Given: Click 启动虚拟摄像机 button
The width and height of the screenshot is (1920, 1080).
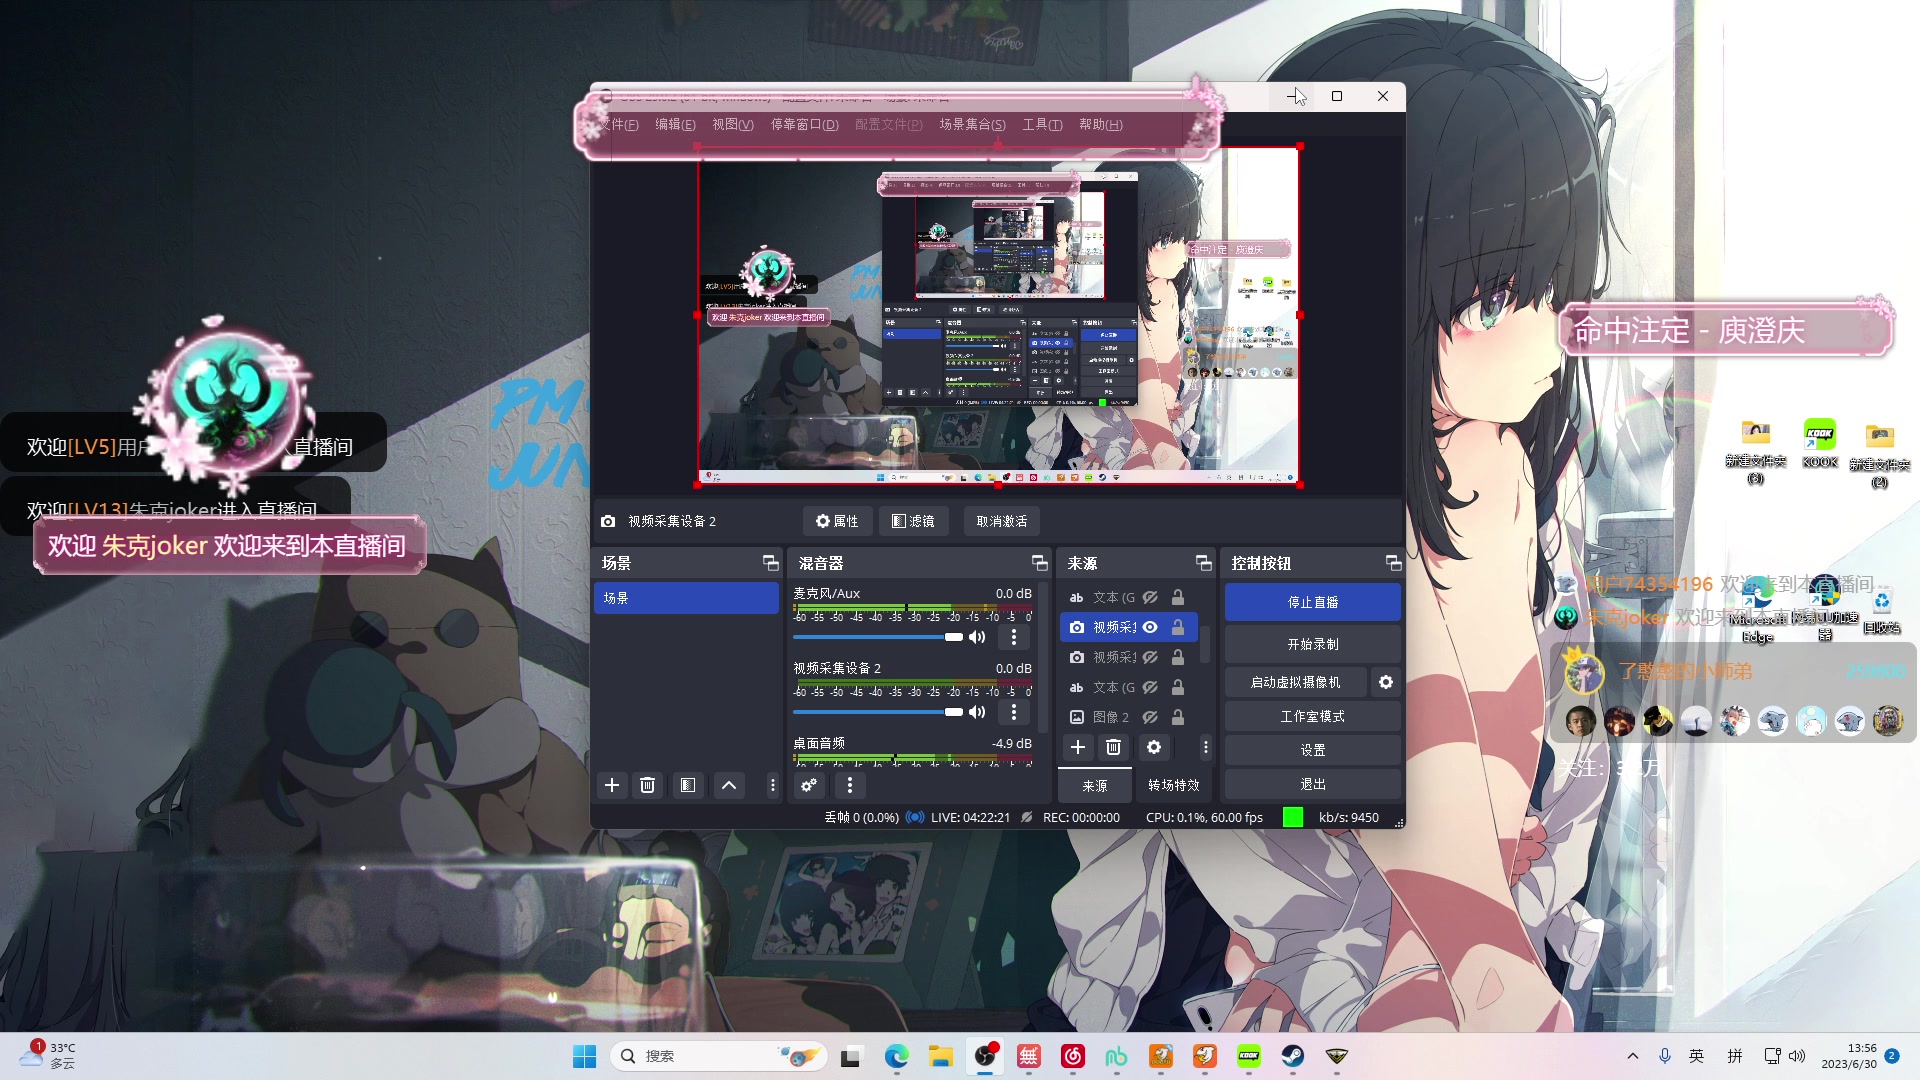Looking at the screenshot, I should (x=1296, y=682).
